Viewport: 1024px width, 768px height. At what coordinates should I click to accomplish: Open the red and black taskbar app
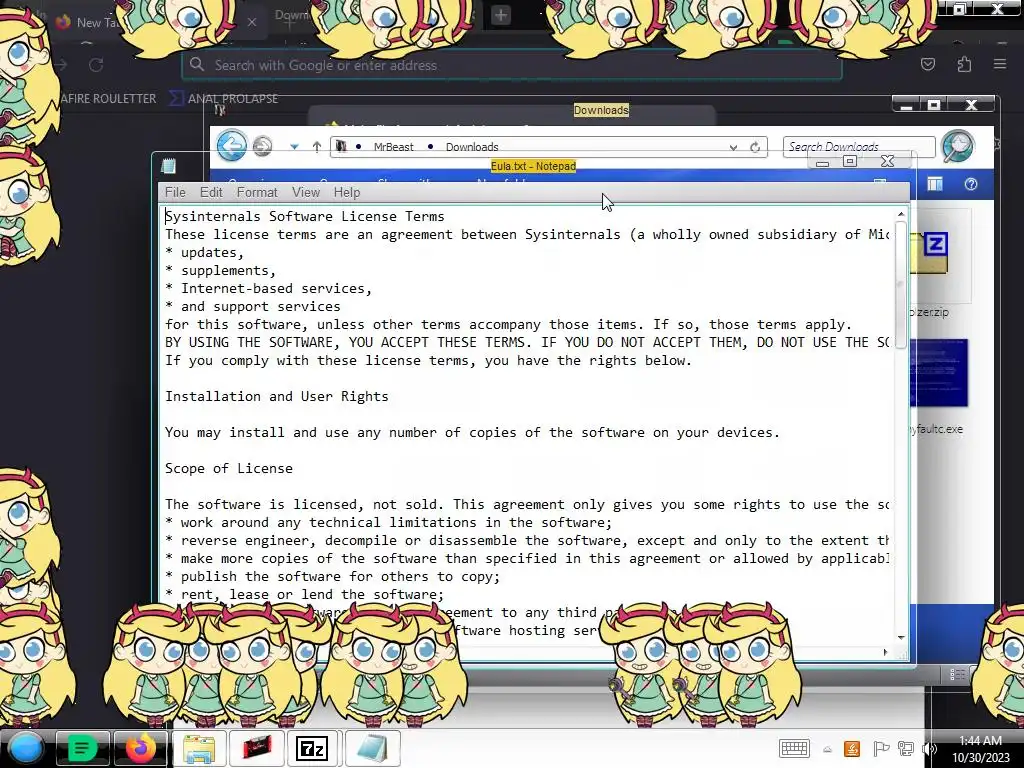(x=257, y=748)
